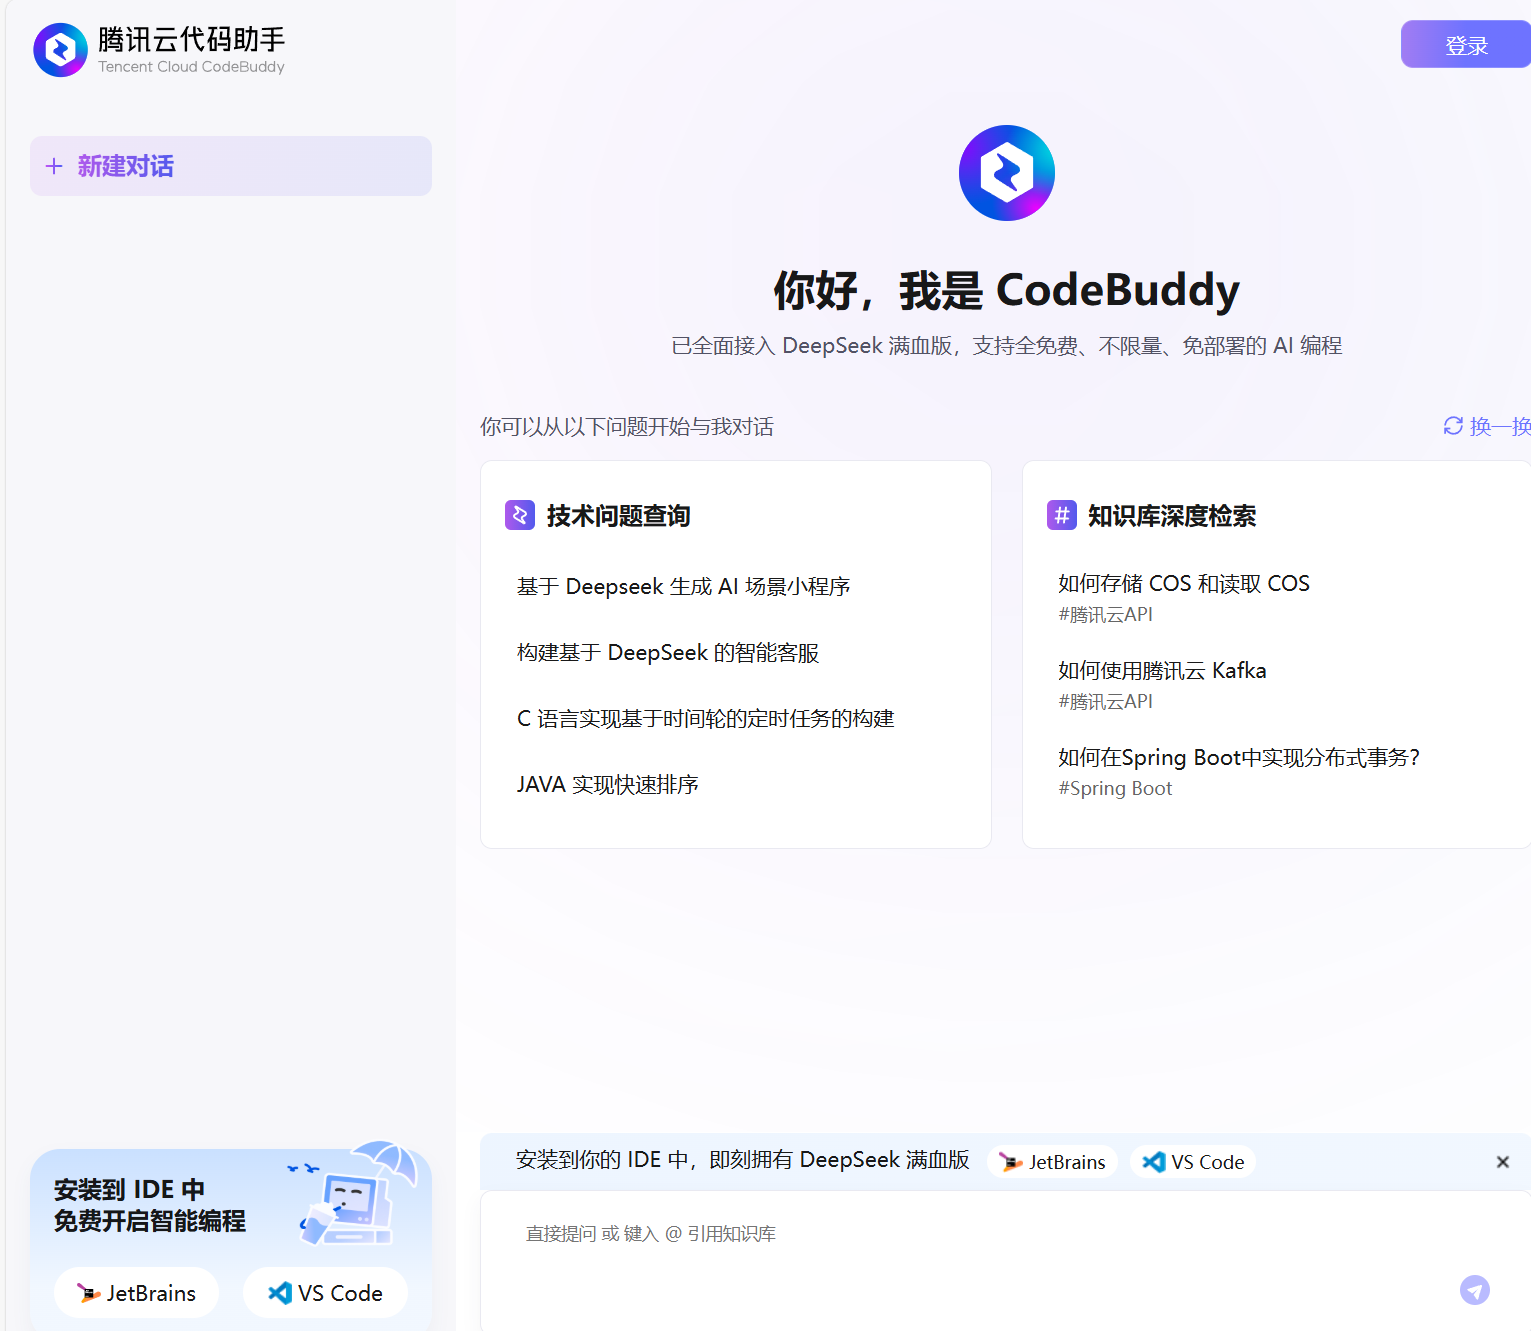Click the hash icon of 知识库深度检索
The image size is (1531, 1331).
click(x=1062, y=515)
